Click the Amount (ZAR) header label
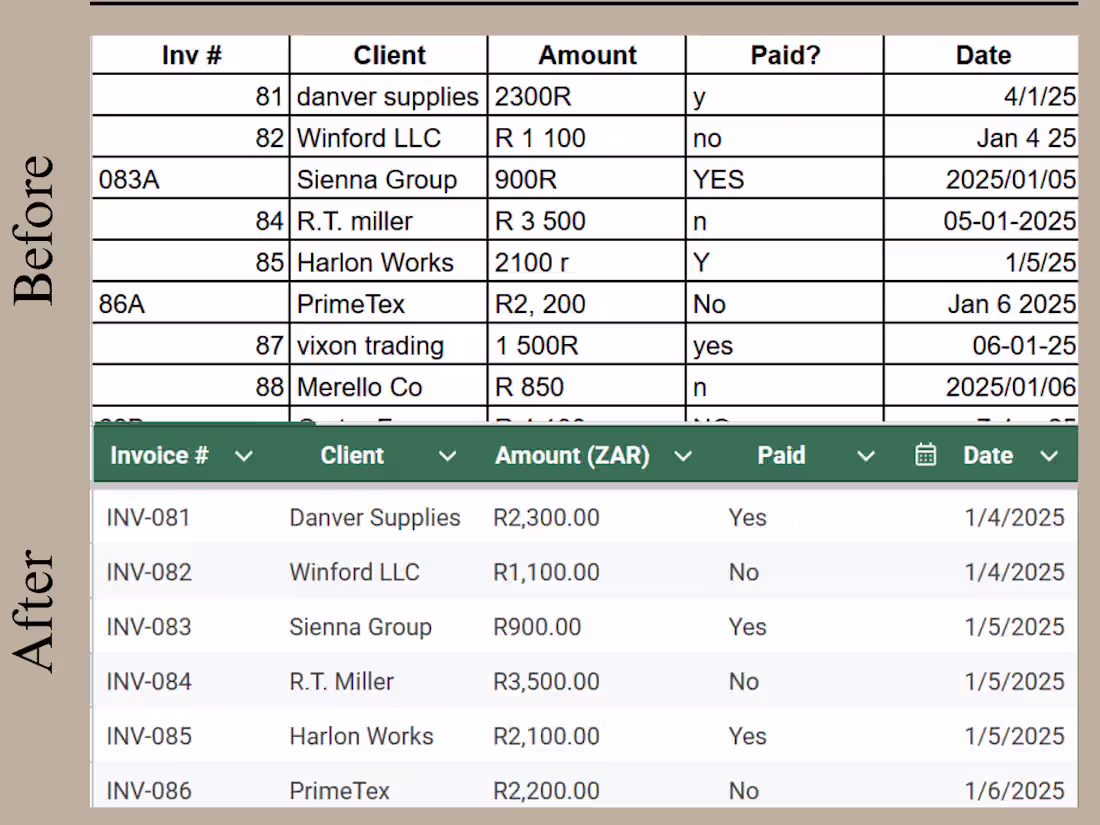1100x825 pixels. click(x=571, y=455)
